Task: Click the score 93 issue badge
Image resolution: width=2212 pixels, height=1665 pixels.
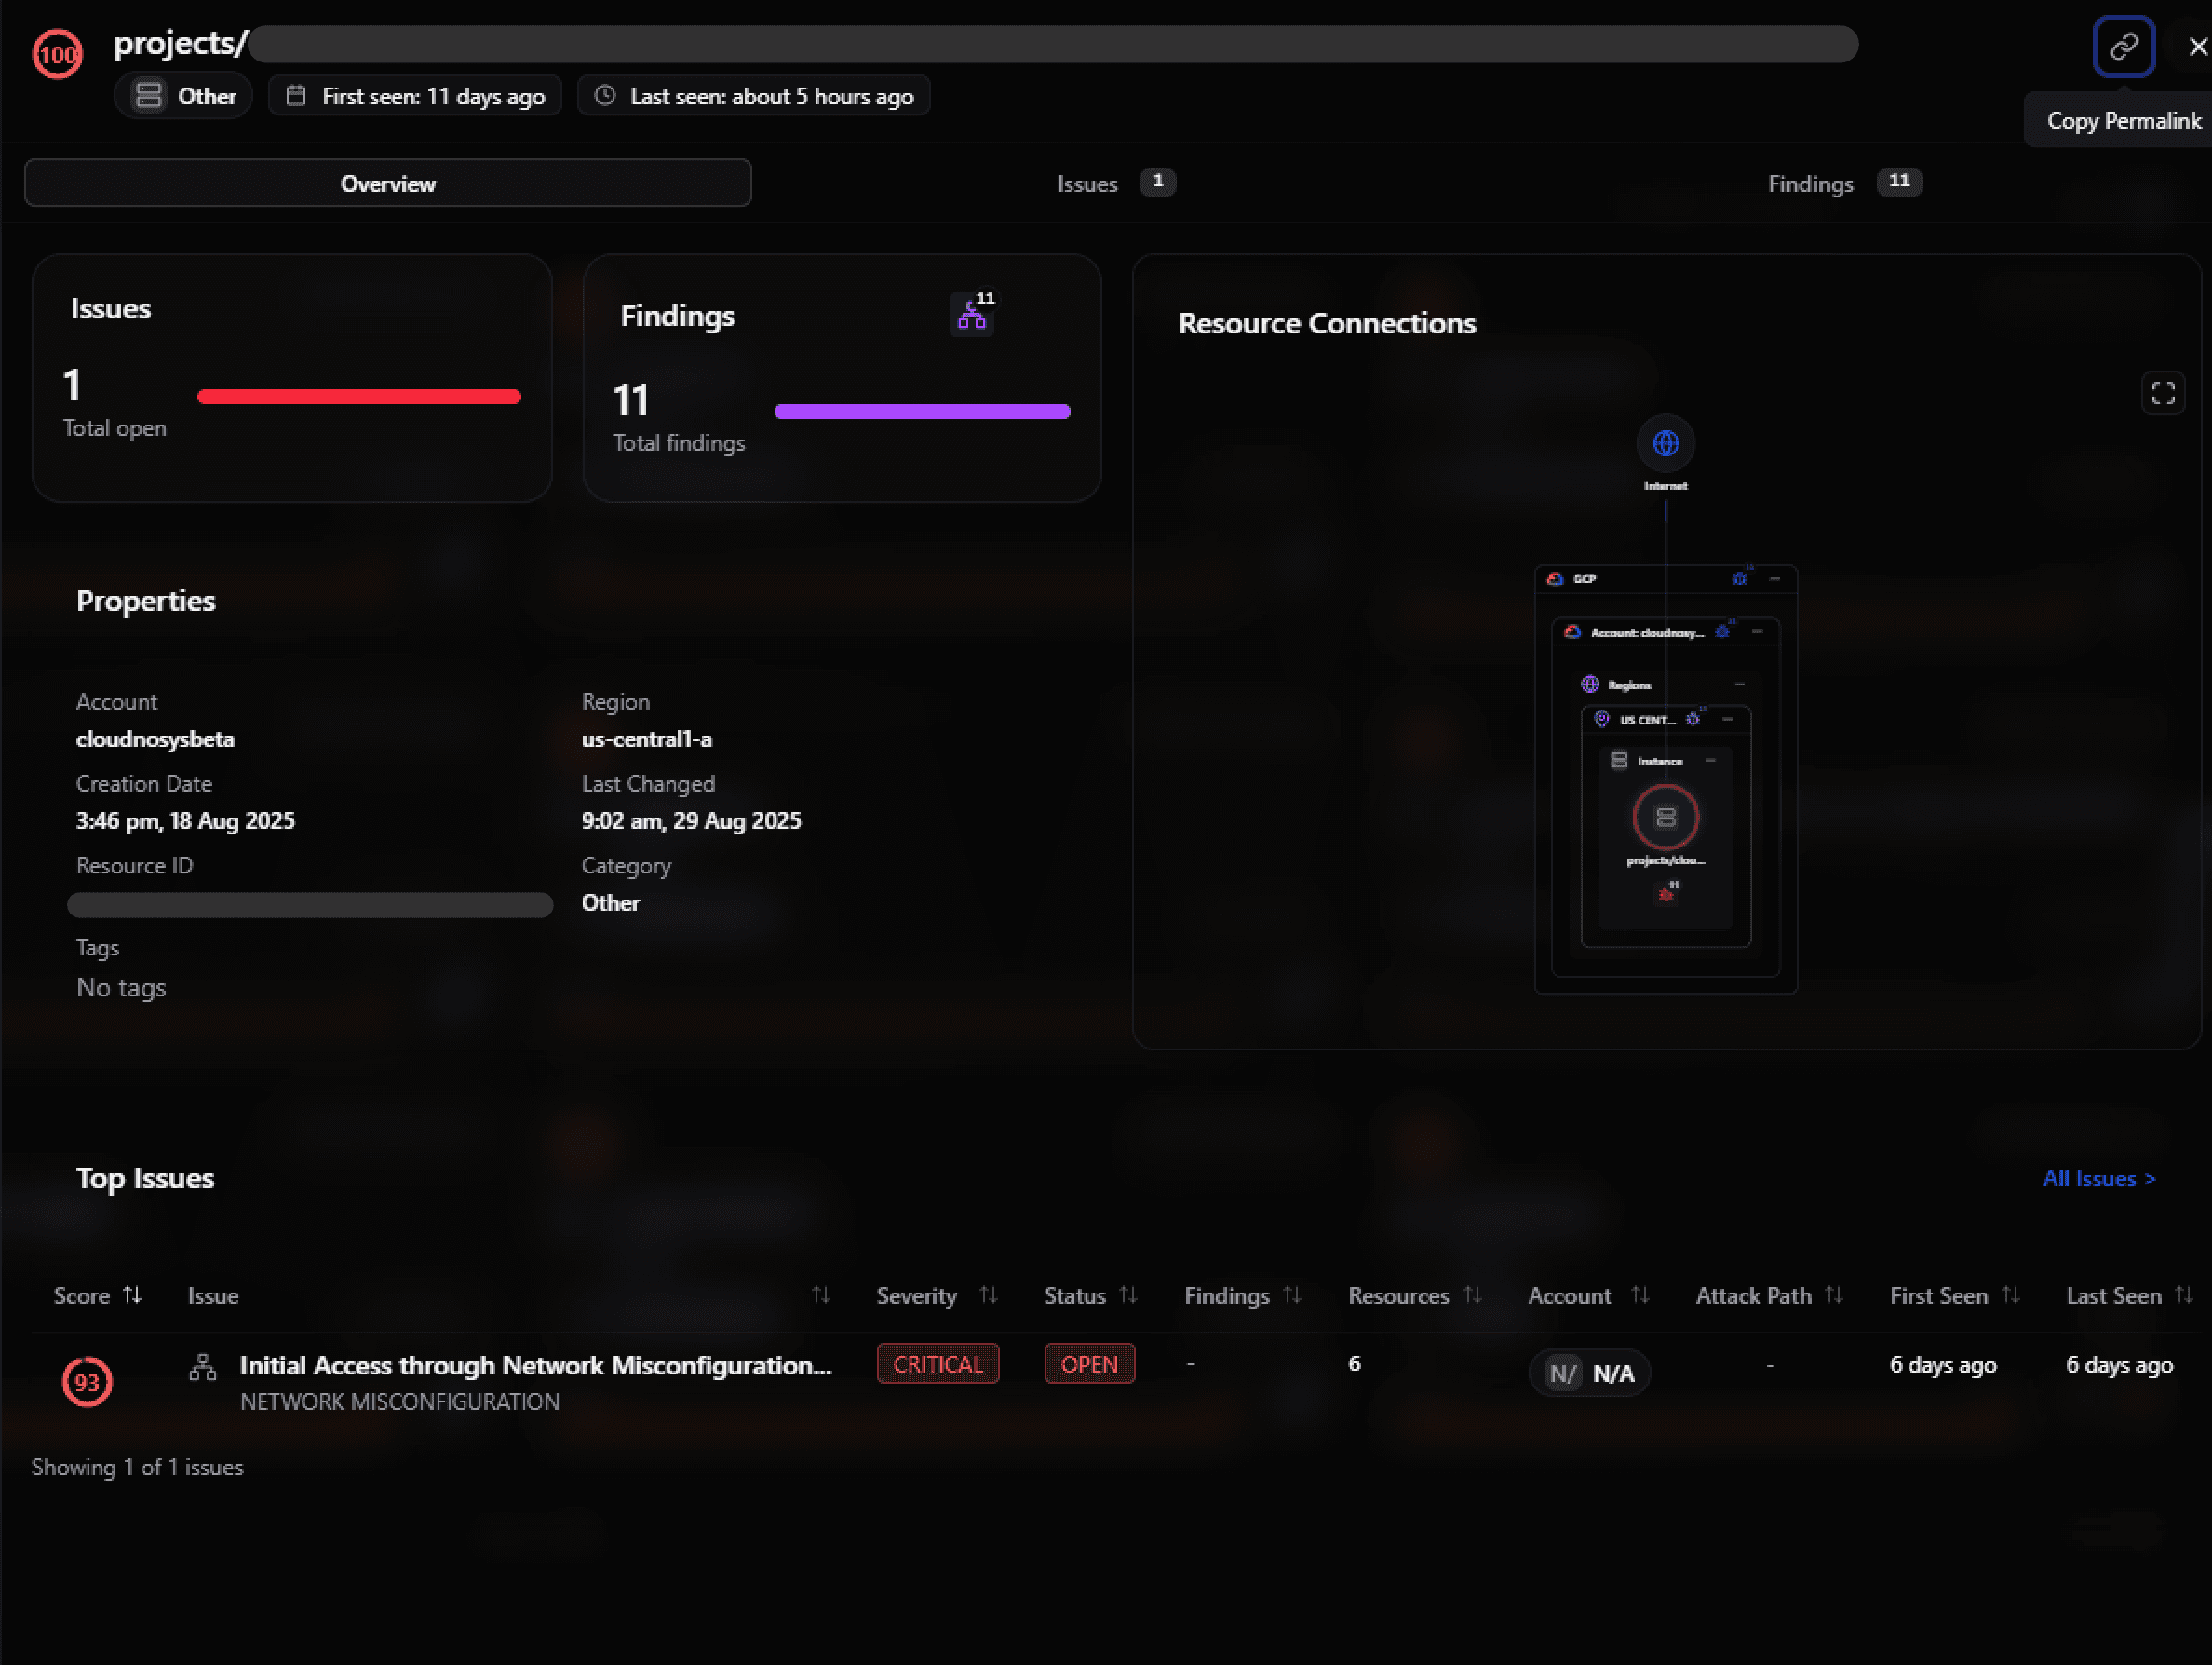Action: point(87,1382)
